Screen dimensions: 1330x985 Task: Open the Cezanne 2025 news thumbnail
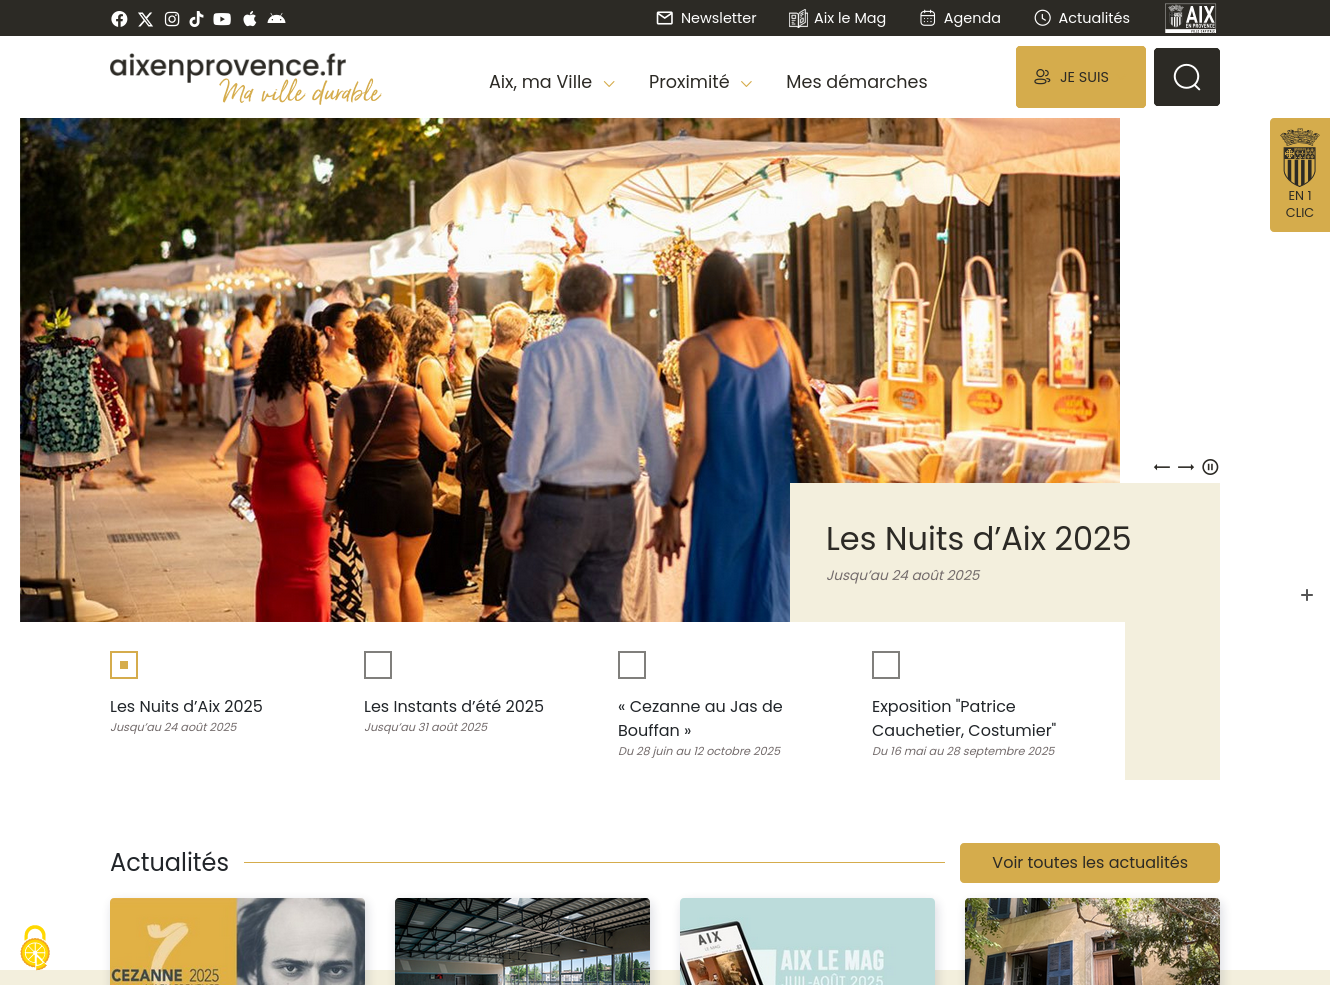point(237,941)
